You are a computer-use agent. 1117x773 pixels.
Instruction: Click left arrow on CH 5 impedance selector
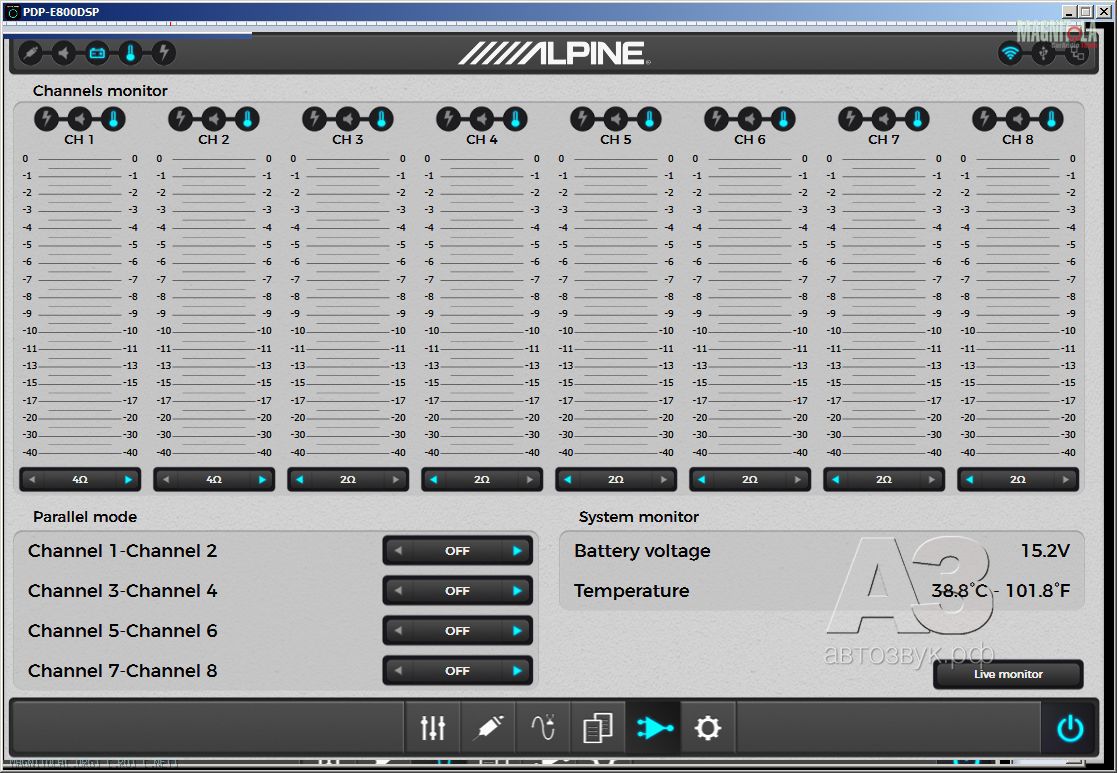[568, 479]
